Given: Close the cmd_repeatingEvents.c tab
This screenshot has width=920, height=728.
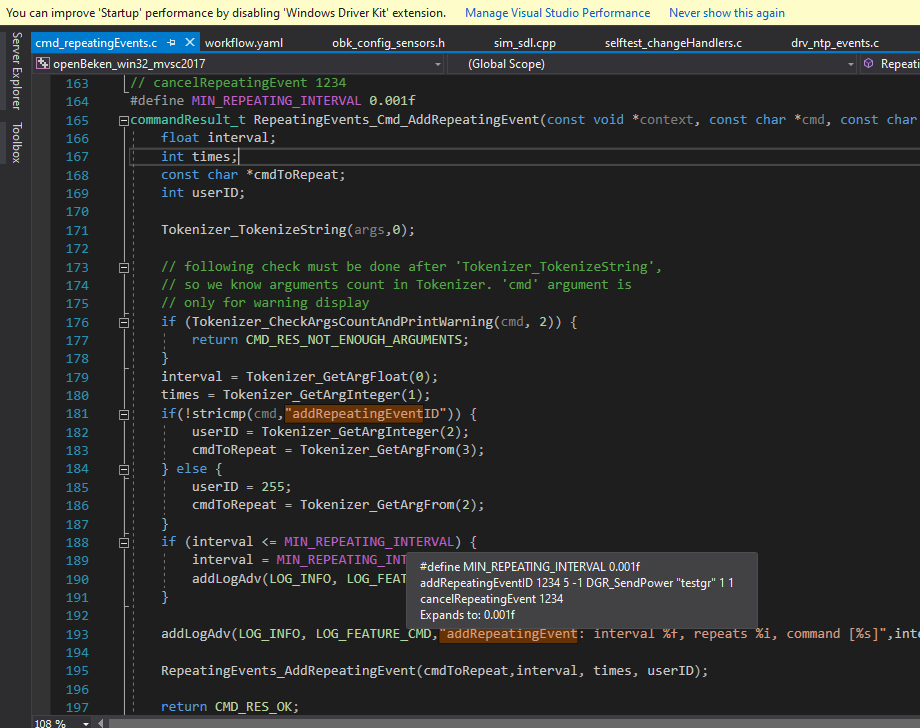Looking at the screenshot, I should click(190, 42).
